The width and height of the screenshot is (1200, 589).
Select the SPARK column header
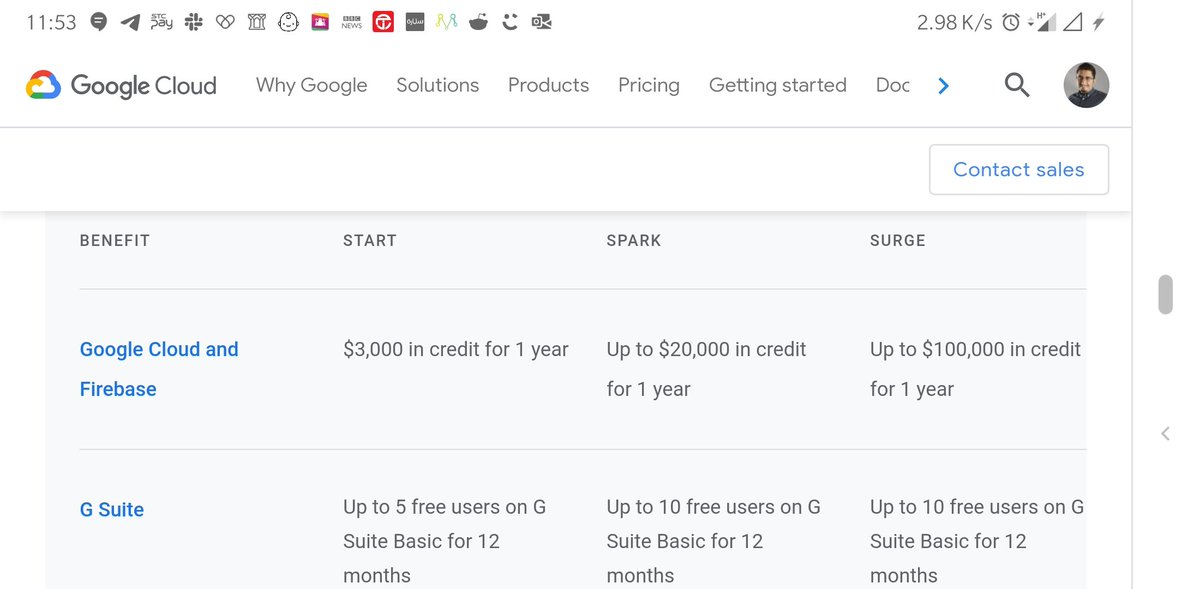tap(634, 240)
